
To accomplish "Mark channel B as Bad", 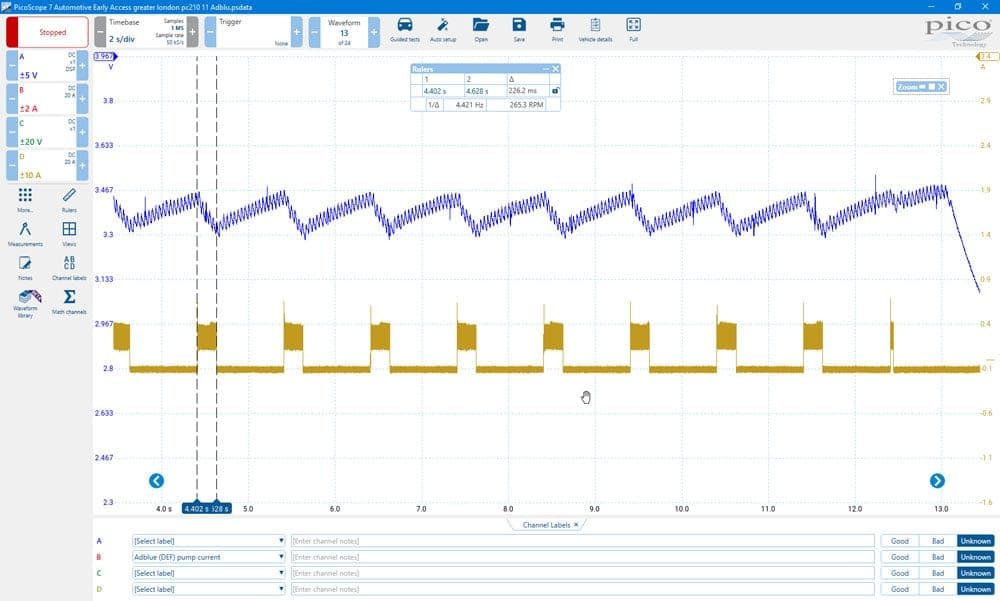I will point(938,557).
